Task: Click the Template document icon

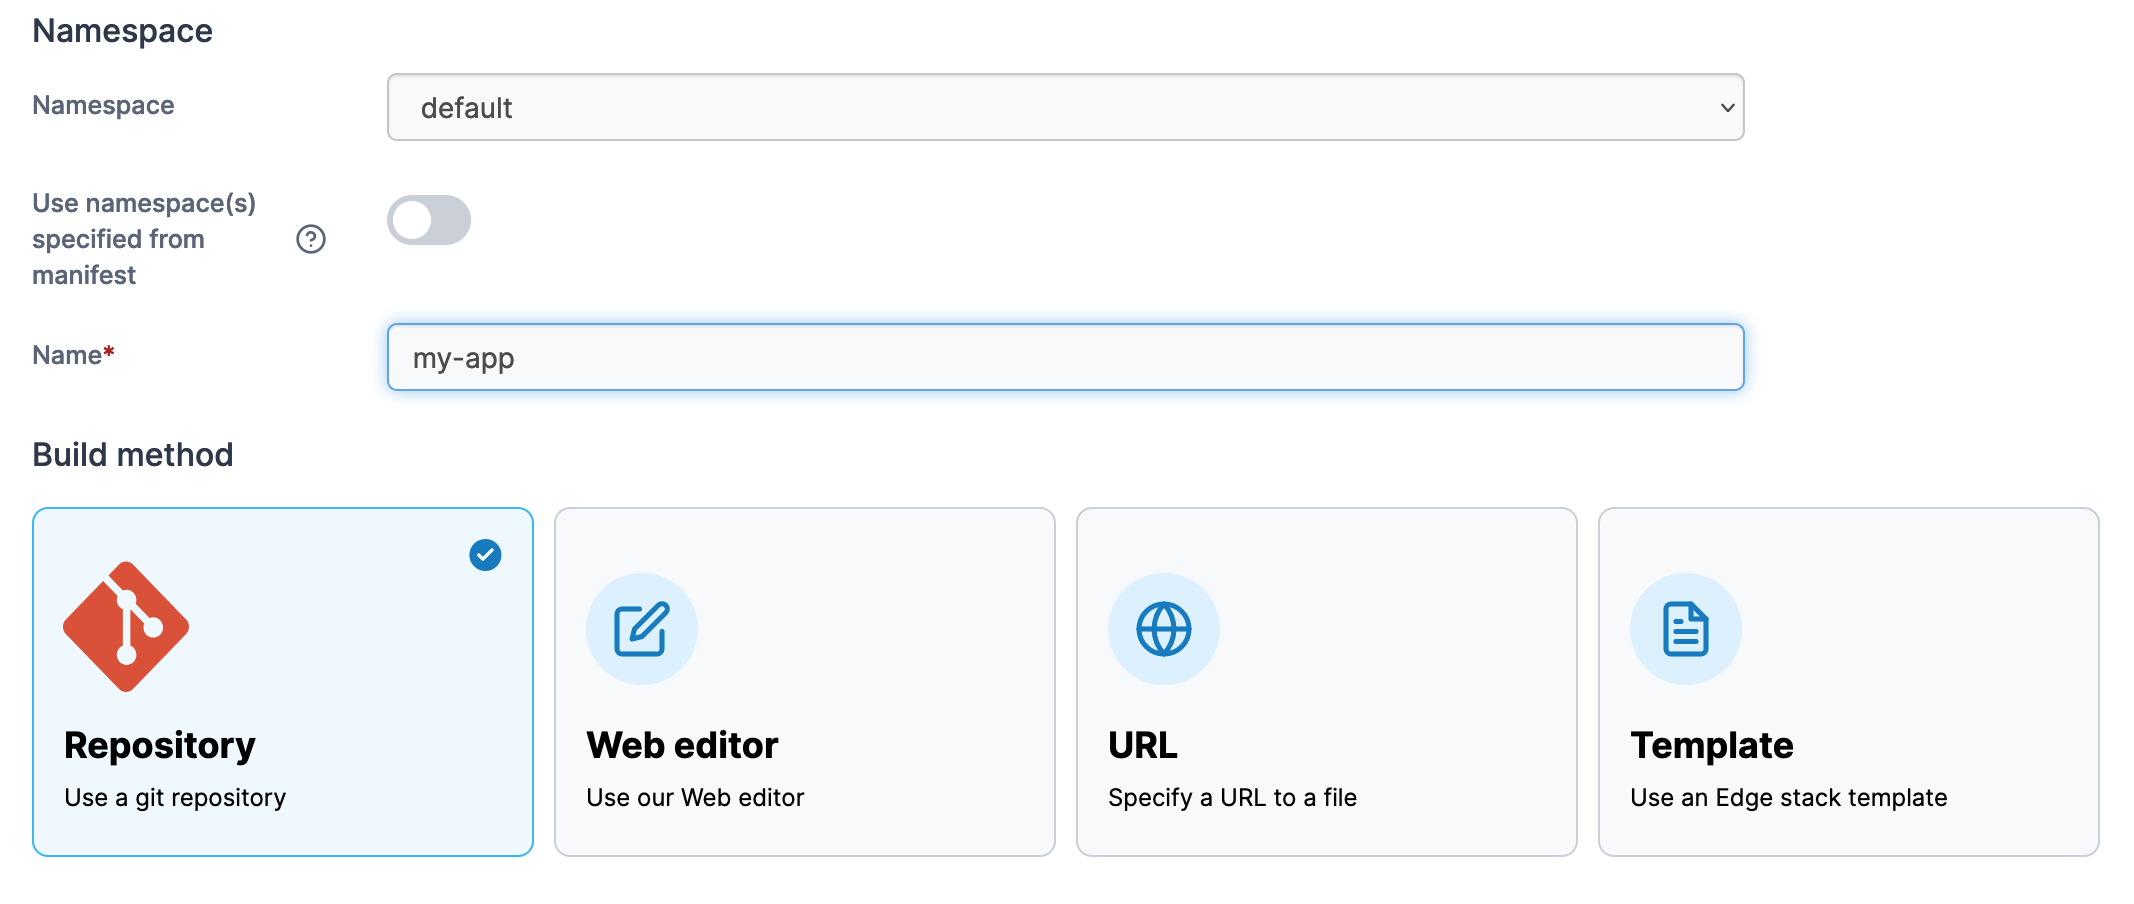Action: [1686, 629]
